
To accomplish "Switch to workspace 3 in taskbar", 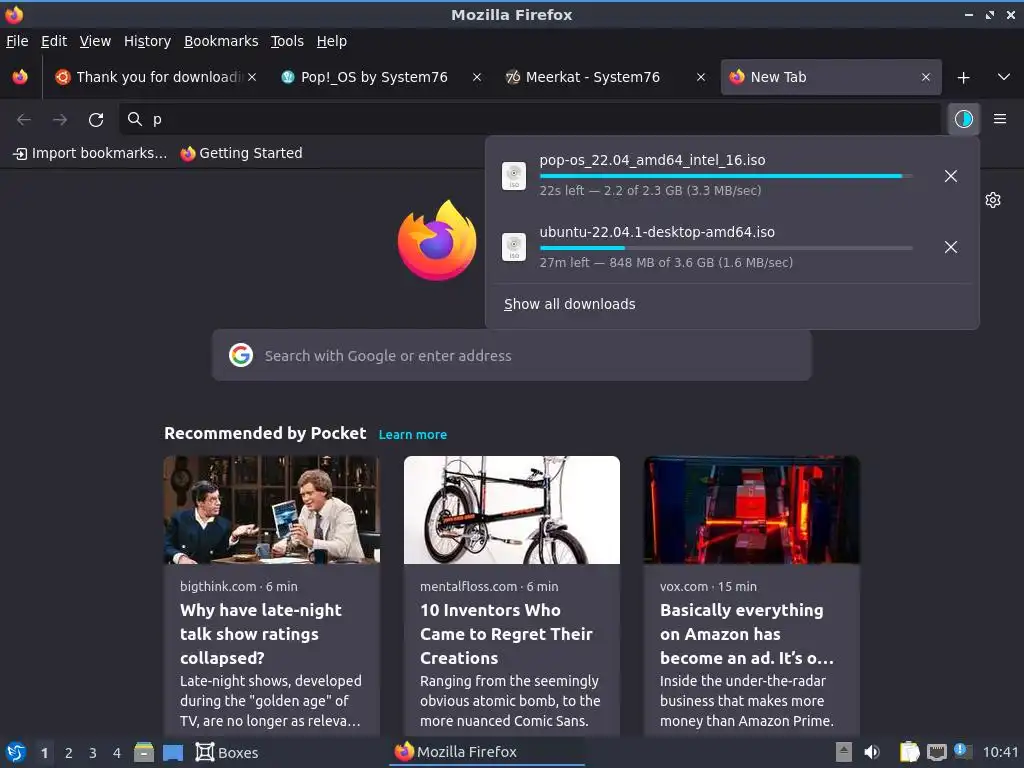I will click(x=93, y=753).
